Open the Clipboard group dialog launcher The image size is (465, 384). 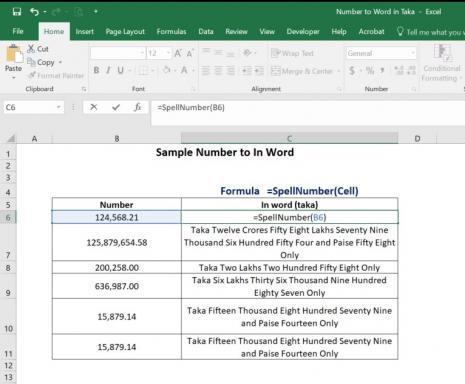coord(84,89)
